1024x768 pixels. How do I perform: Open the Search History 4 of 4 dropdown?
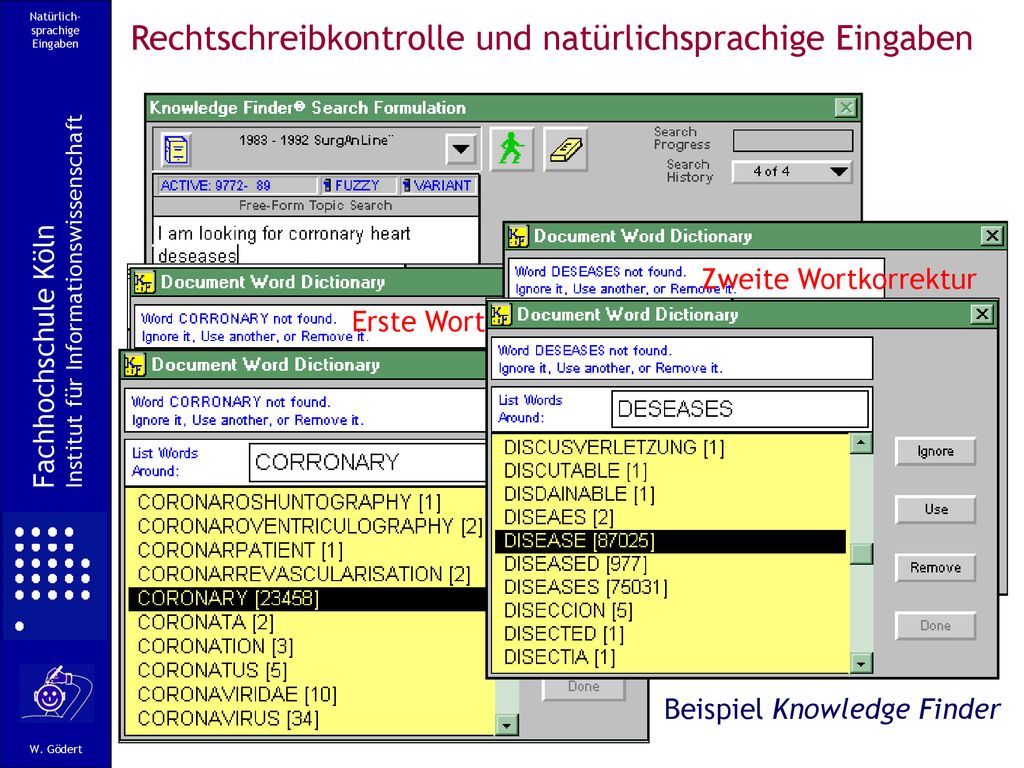click(792, 172)
